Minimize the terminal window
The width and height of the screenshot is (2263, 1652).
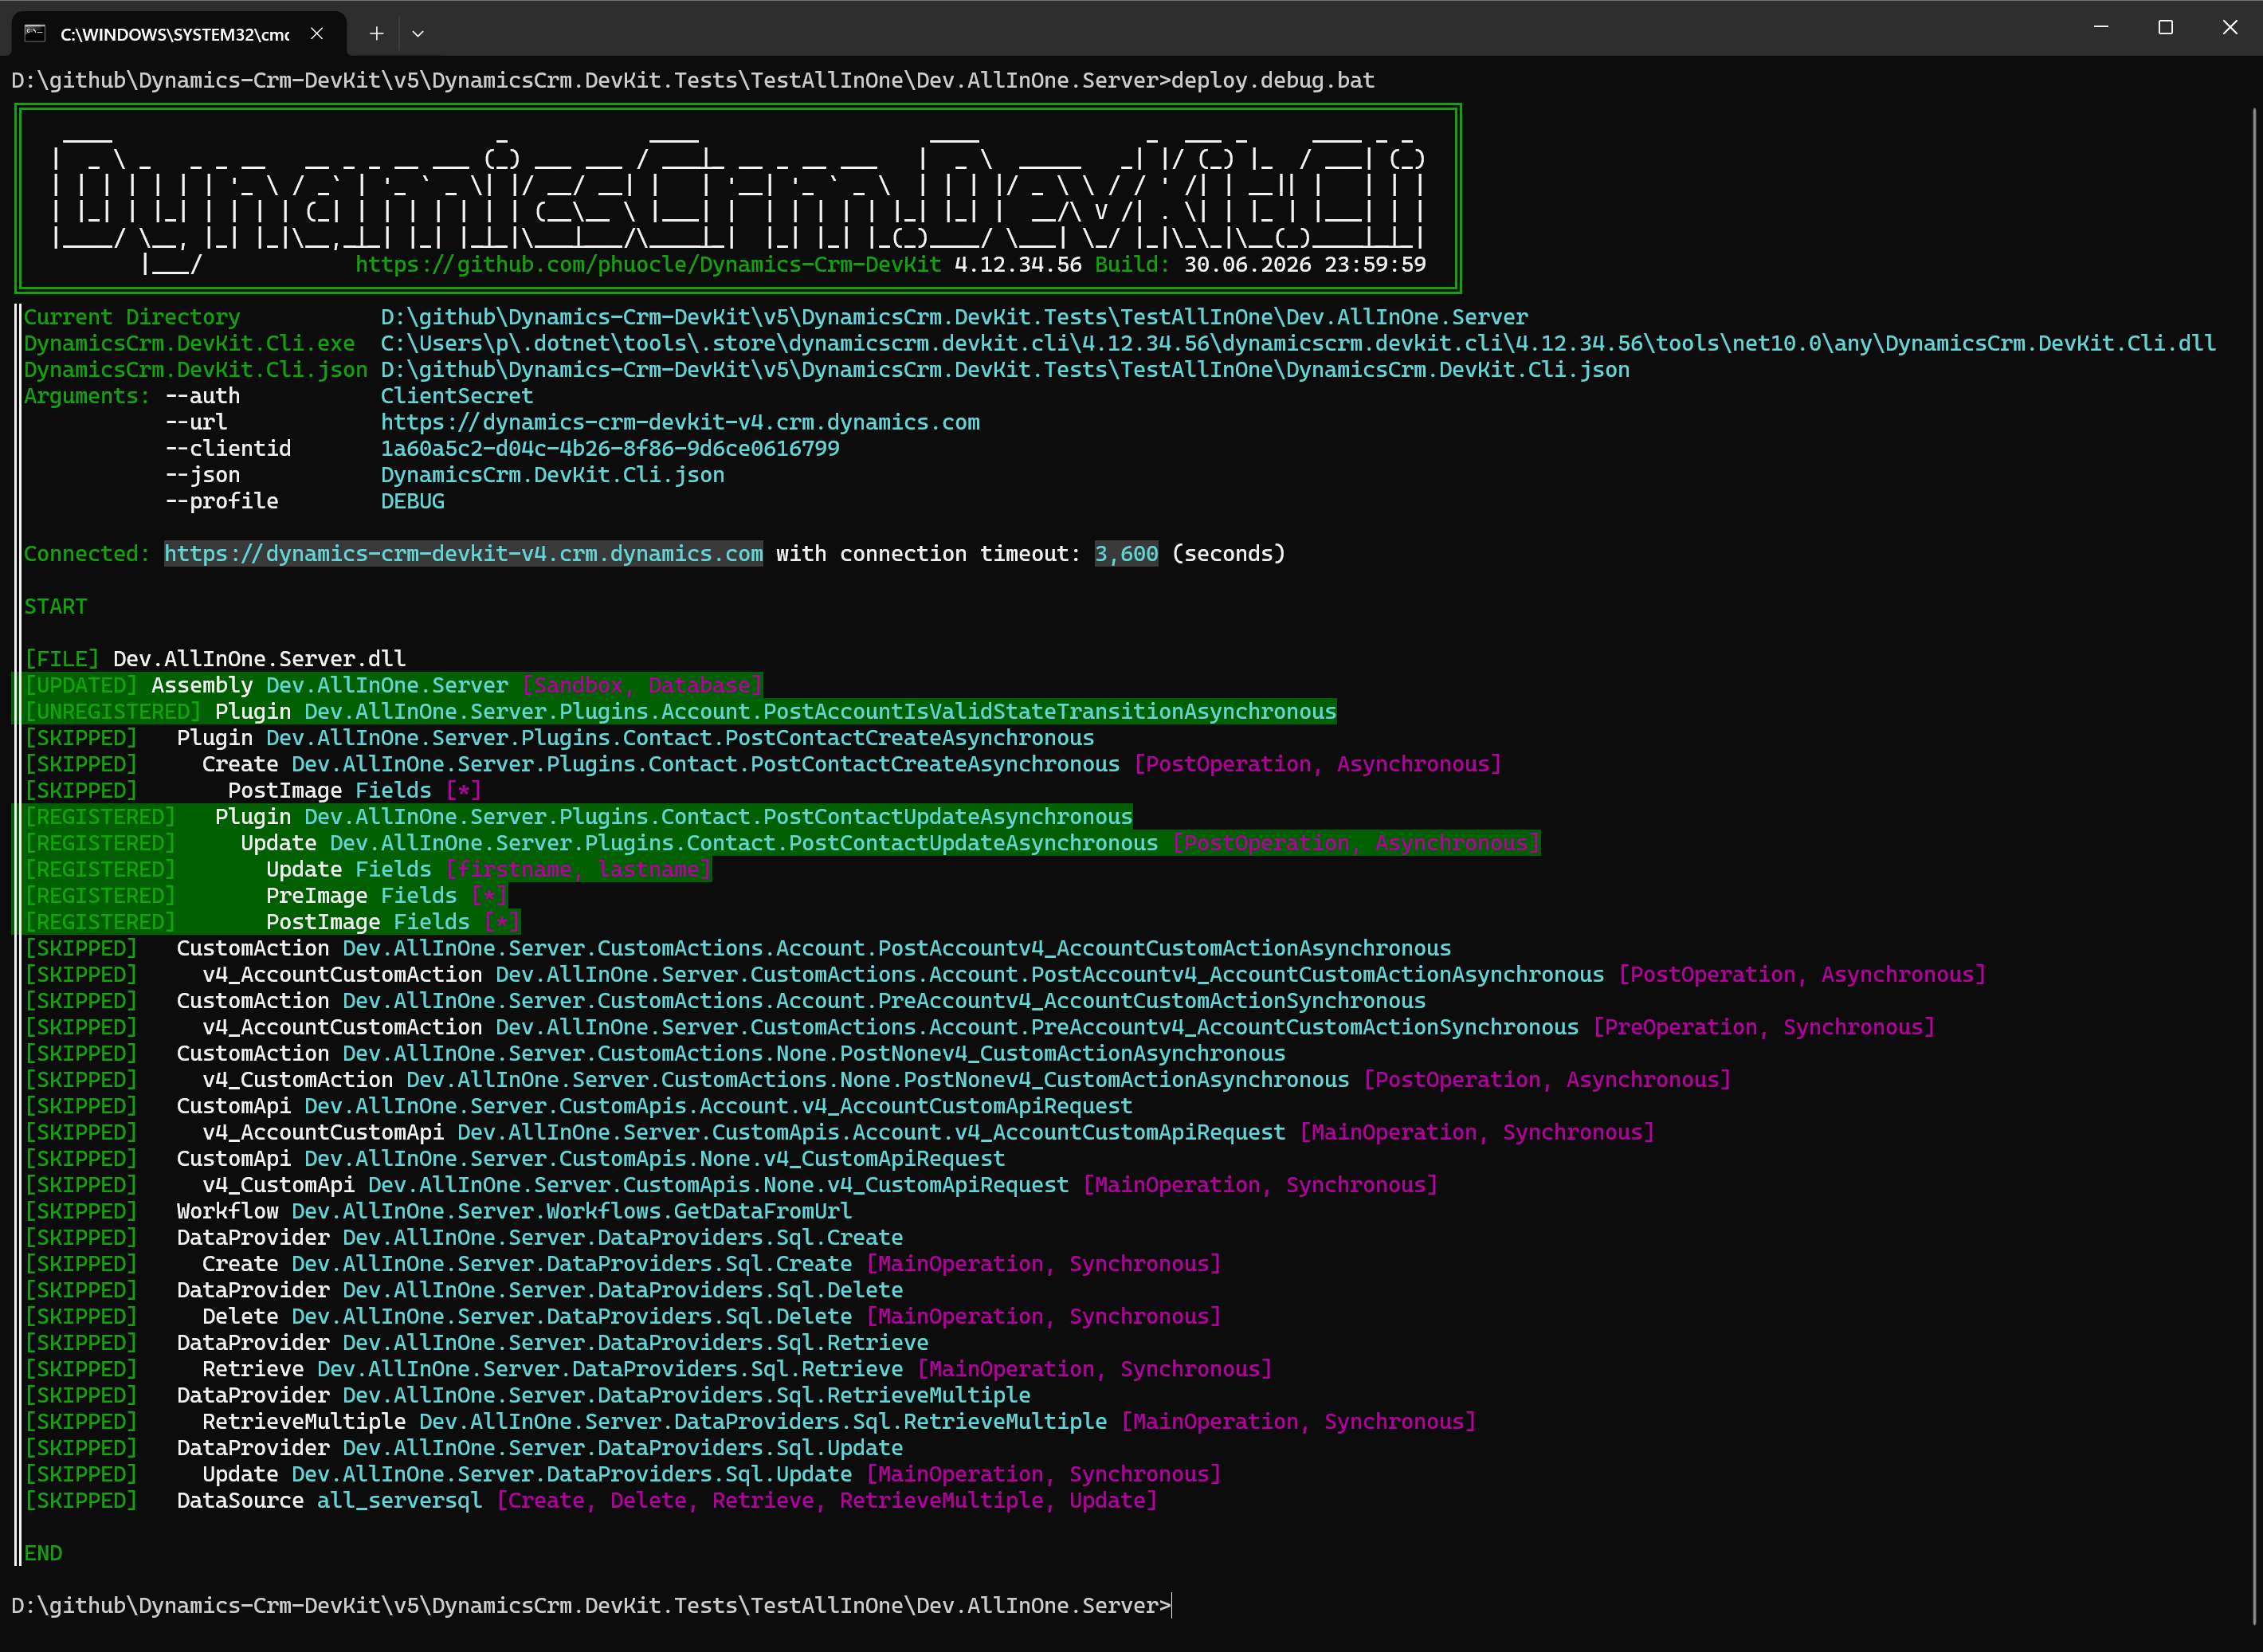pyautogui.click(x=2101, y=27)
